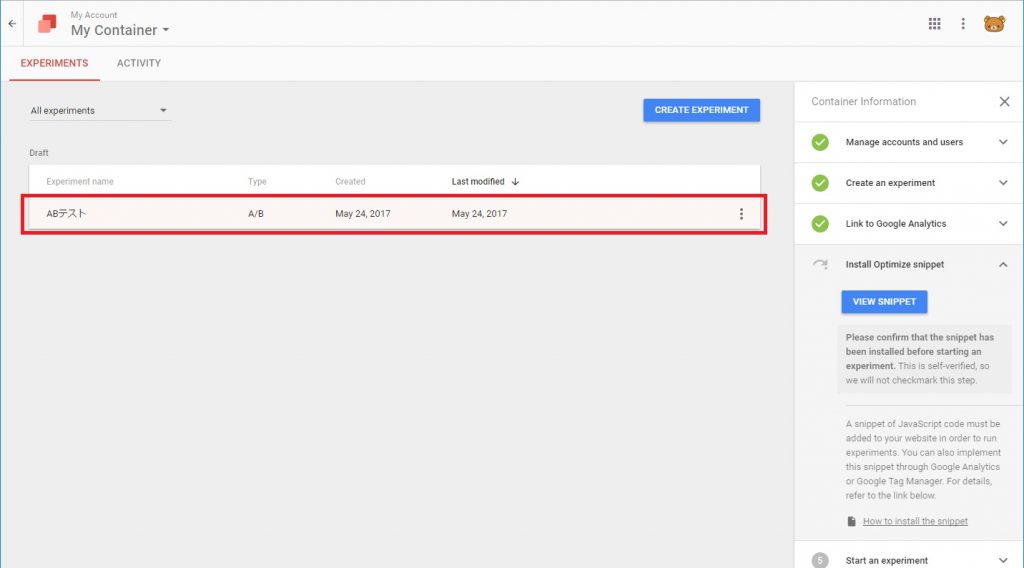This screenshot has height=568, width=1024.
Task: Open the ABテスト experiment
Action: tap(394, 214)
